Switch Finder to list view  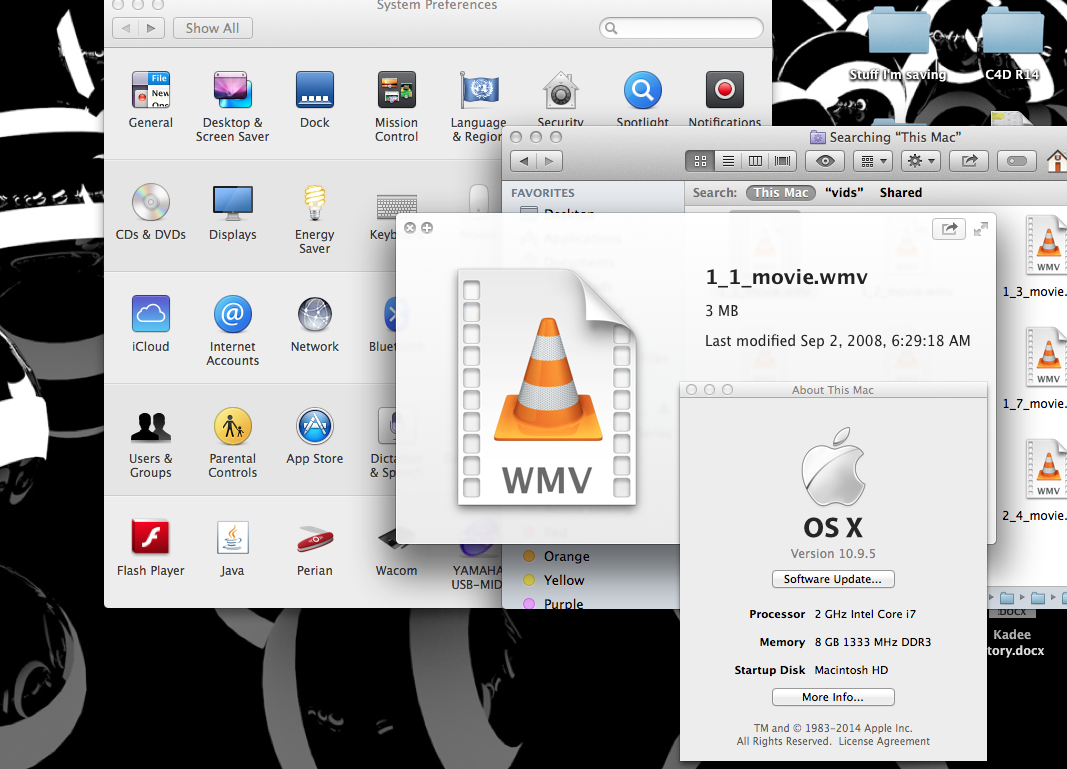point(728,160)
